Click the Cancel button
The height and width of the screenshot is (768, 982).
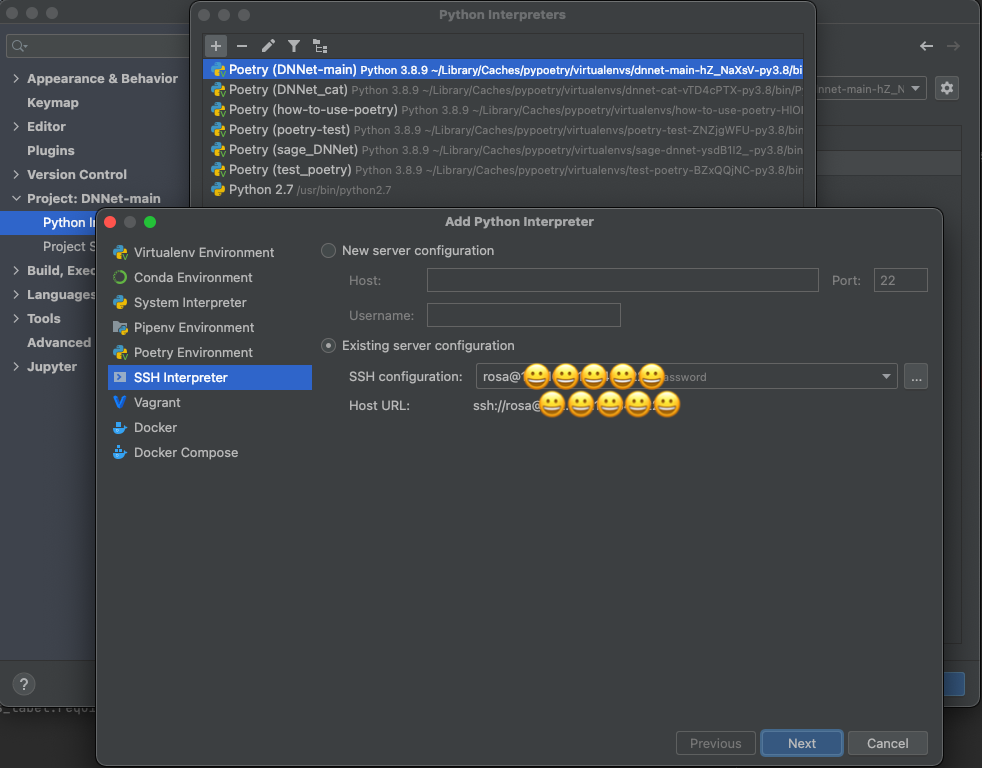point(887,744)
